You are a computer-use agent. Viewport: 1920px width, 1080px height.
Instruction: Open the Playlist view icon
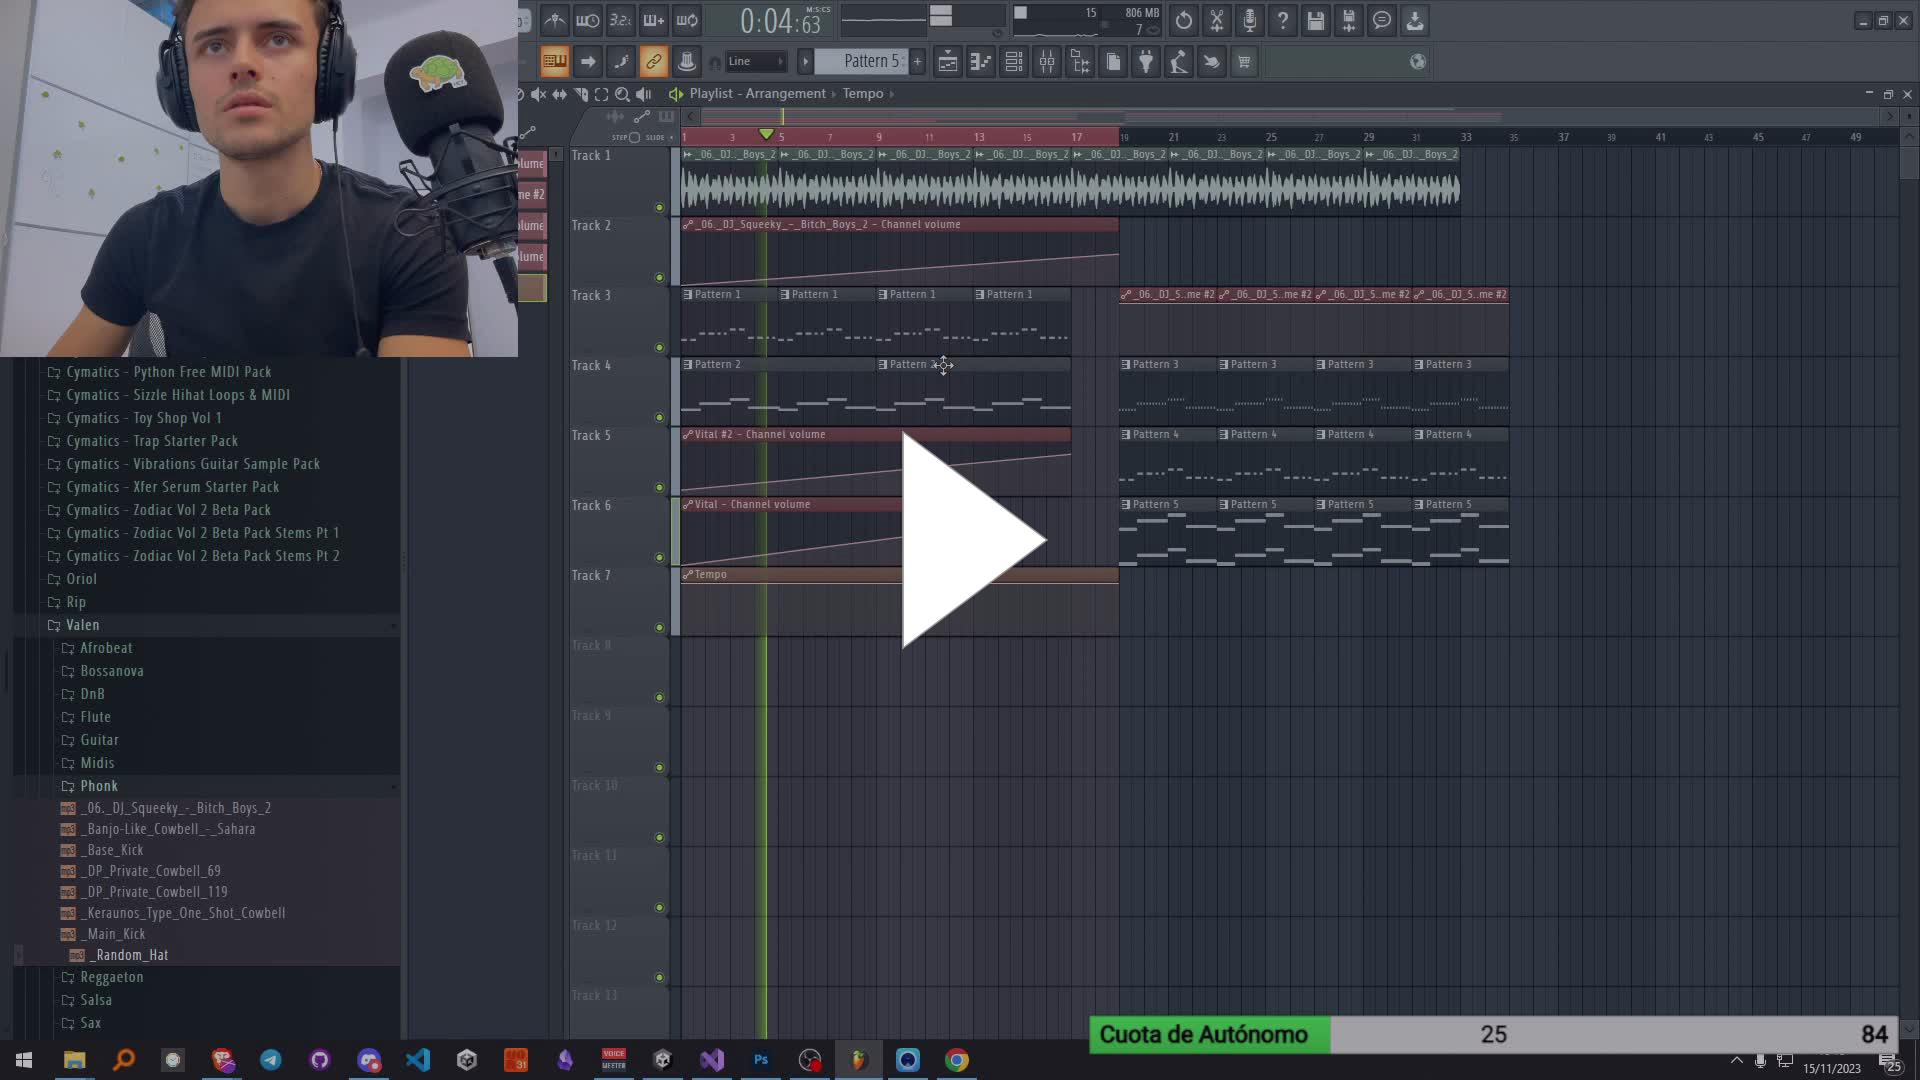(948, 62)
